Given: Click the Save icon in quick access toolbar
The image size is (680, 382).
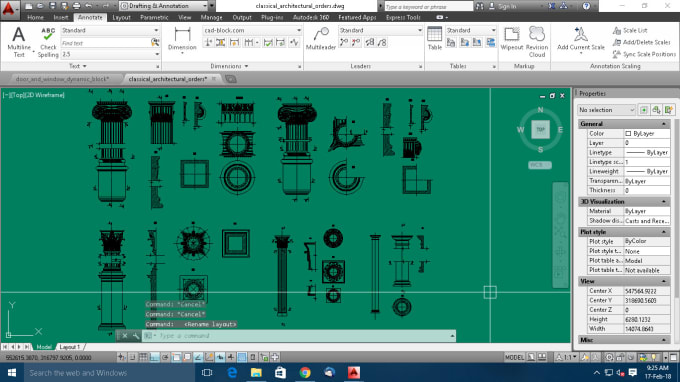Looking at the screenshot, I should click(52, 6).
